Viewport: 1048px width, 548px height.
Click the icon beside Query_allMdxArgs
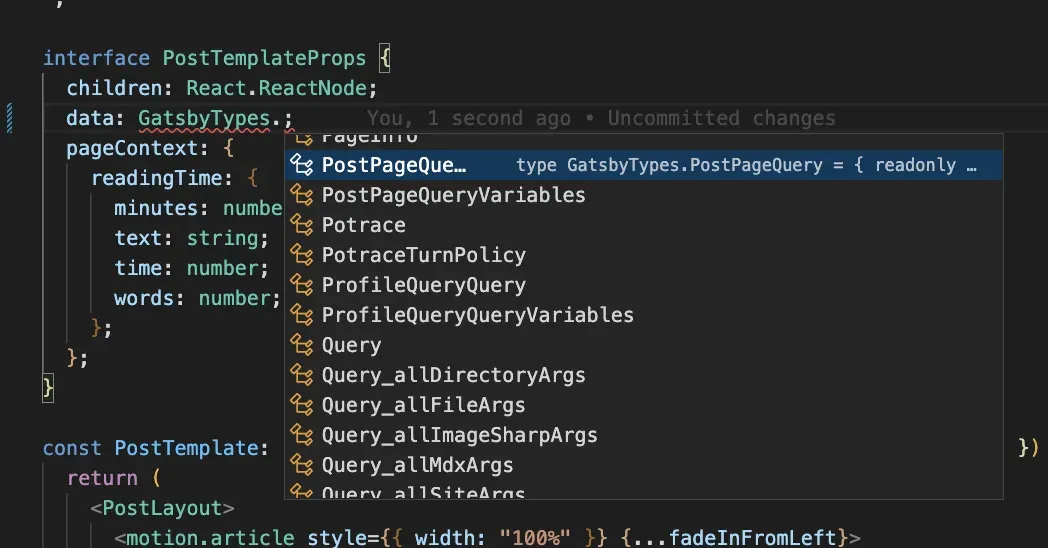pyautogui.click(x=301, y=465)
